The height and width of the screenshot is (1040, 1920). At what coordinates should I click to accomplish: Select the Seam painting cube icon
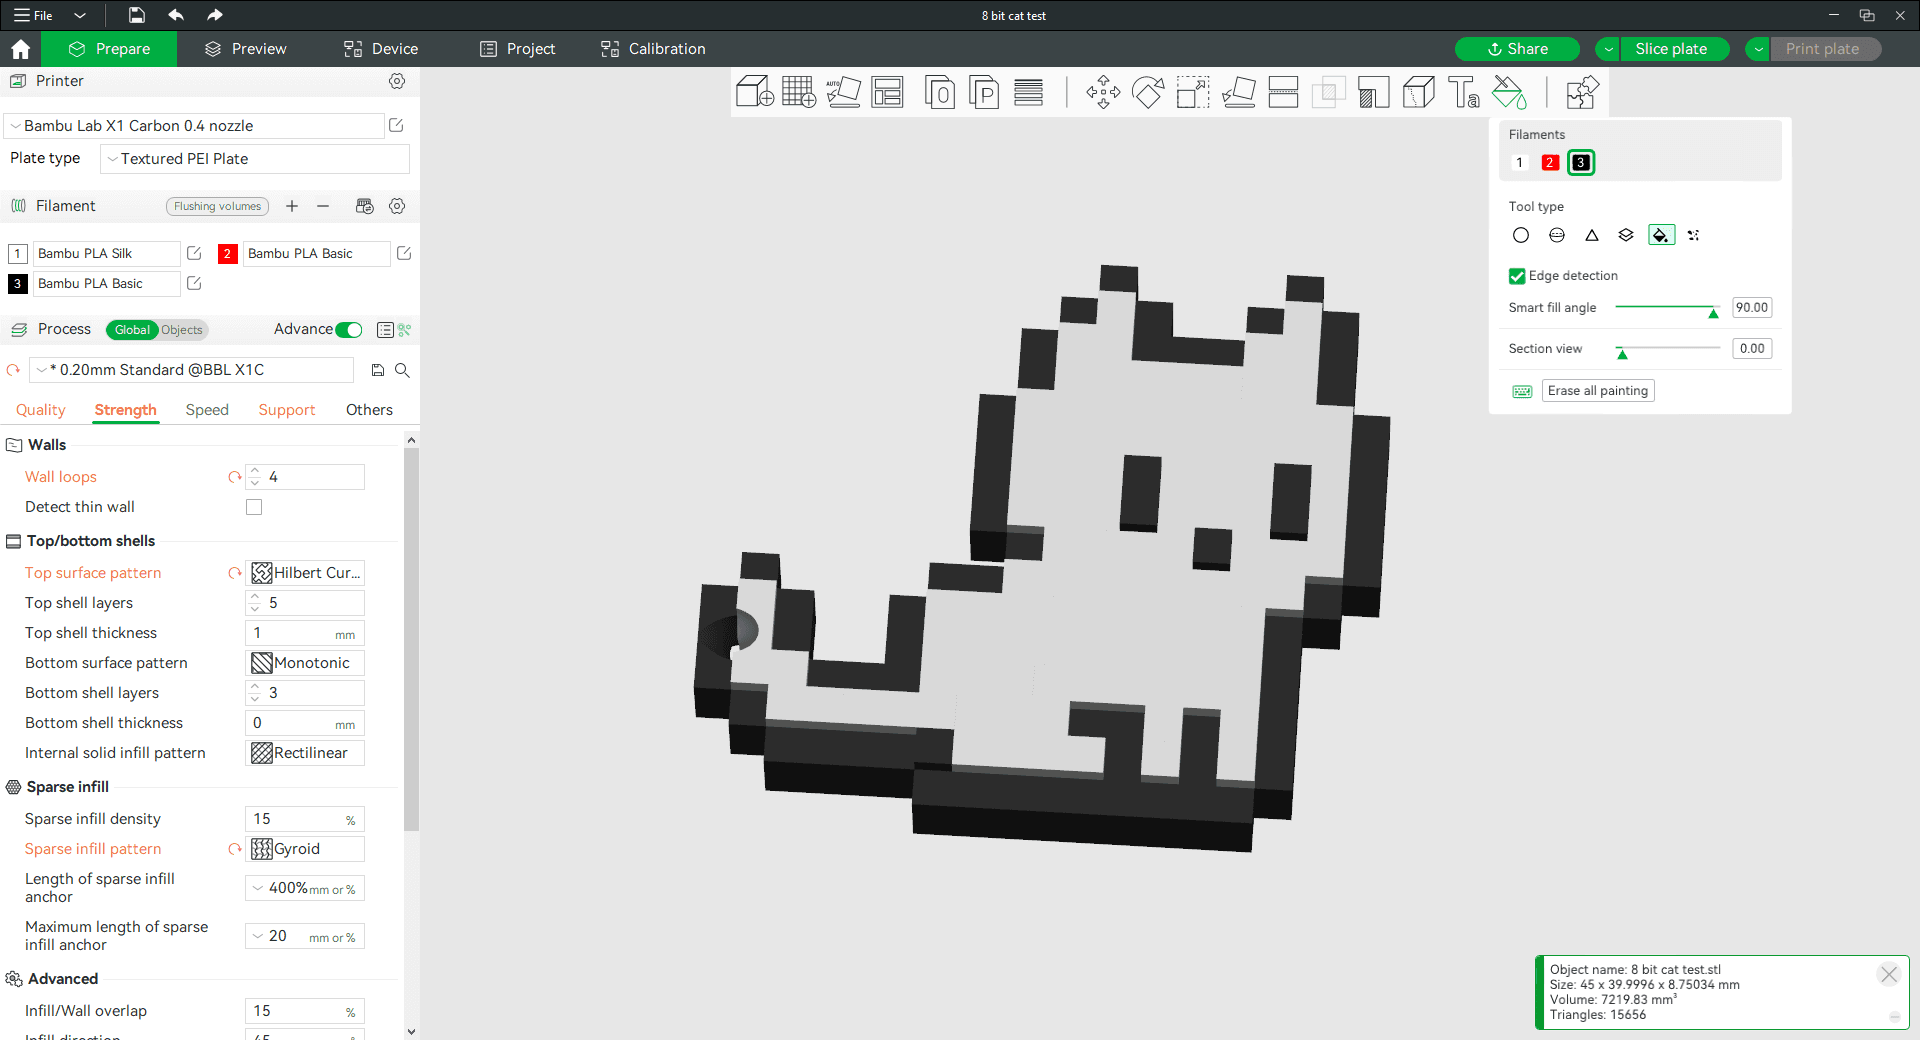coord(1418,92)
